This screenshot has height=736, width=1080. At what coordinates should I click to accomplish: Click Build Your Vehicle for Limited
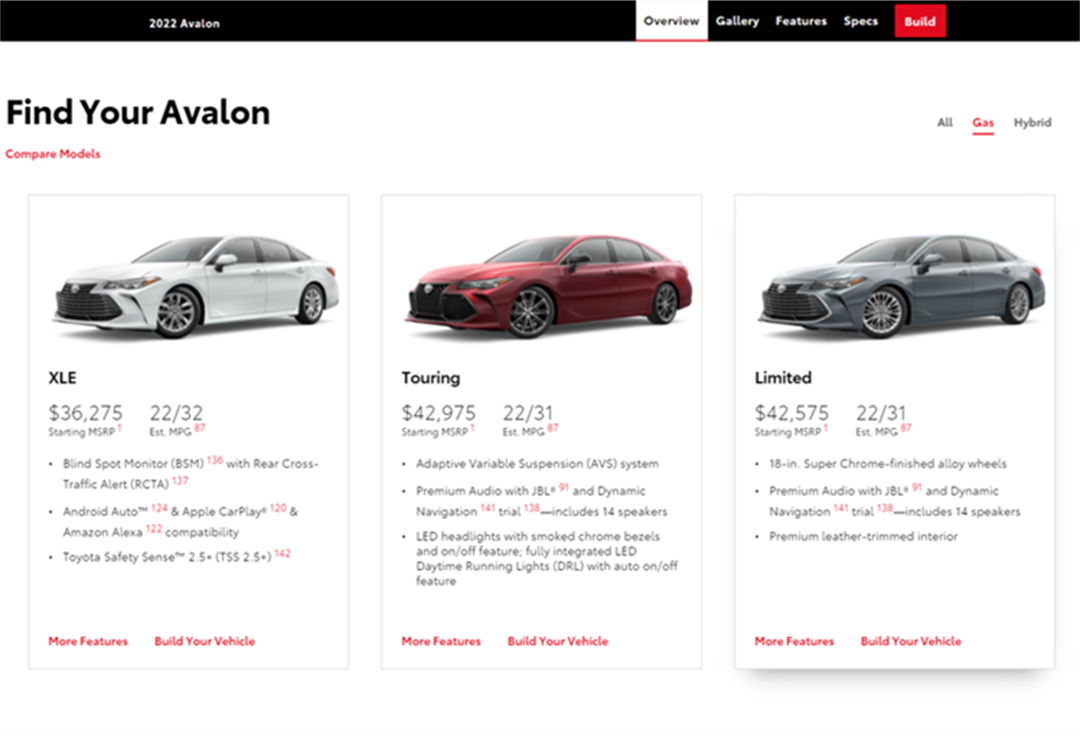[x=910, y=641]
